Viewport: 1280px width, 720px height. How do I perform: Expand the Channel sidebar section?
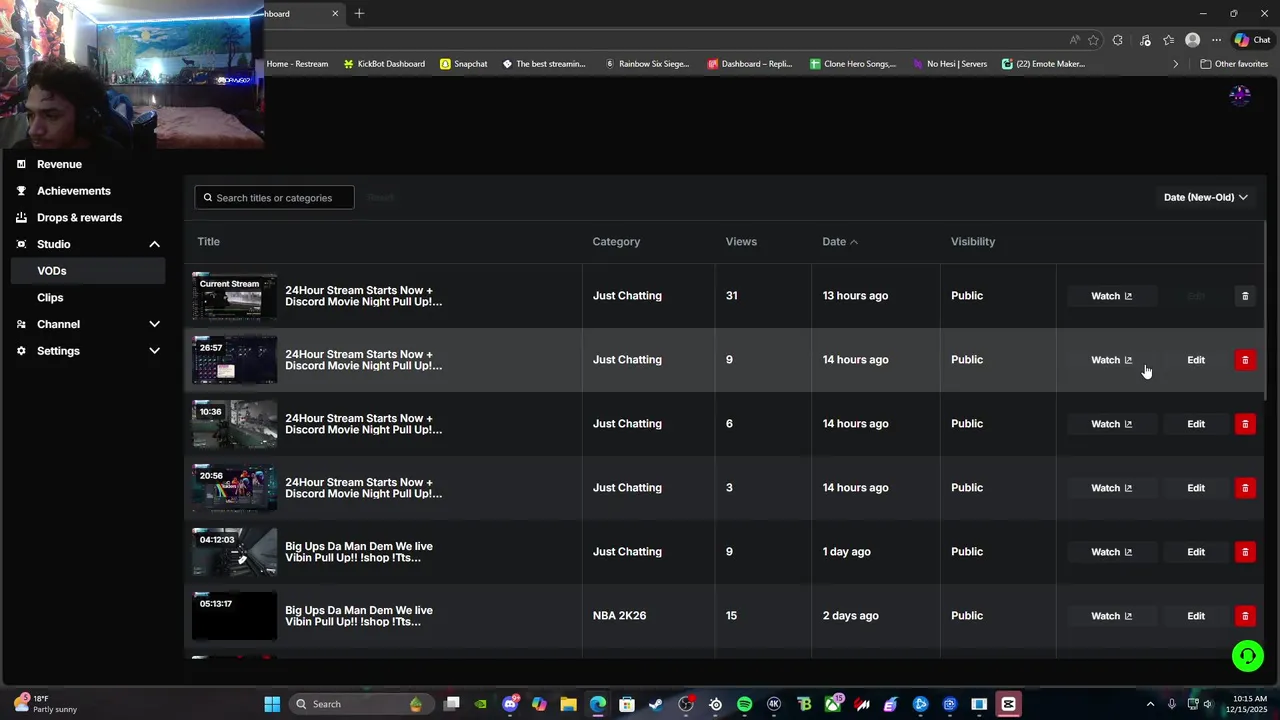[154, 324]
